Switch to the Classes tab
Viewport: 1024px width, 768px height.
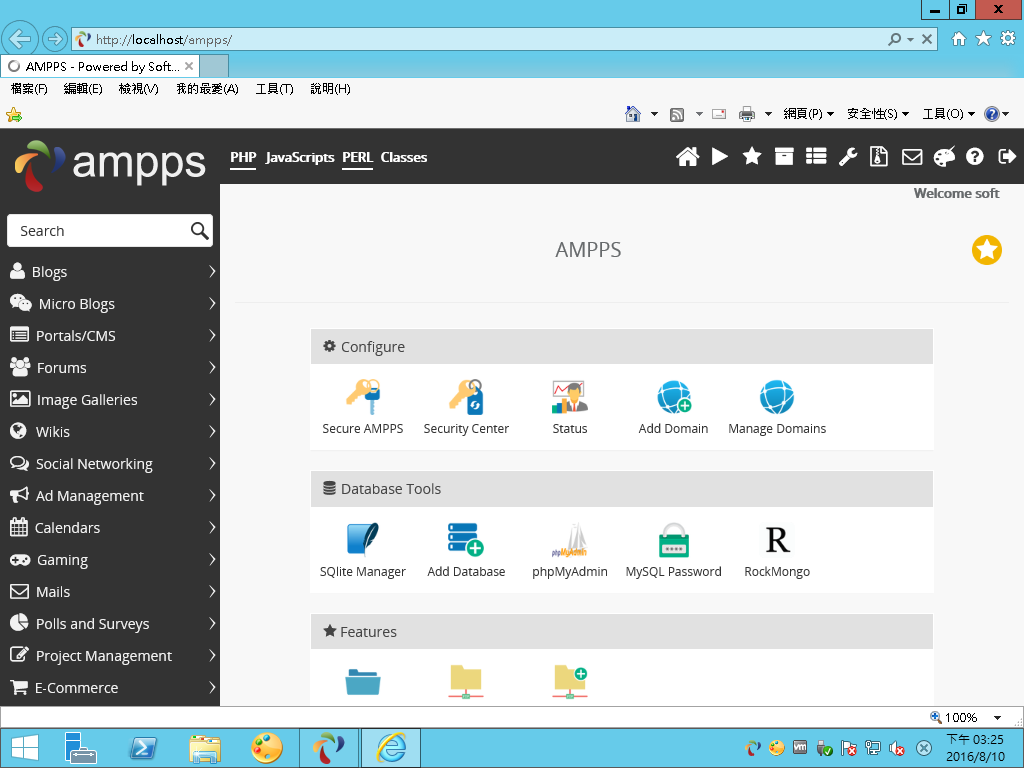click(x=404, y=157)
